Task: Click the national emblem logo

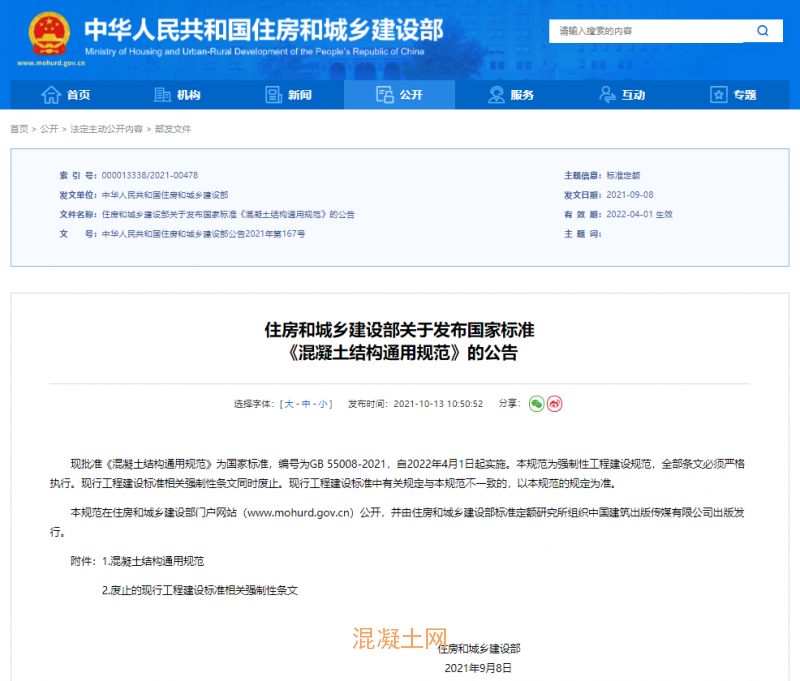Action: (49, 34)
